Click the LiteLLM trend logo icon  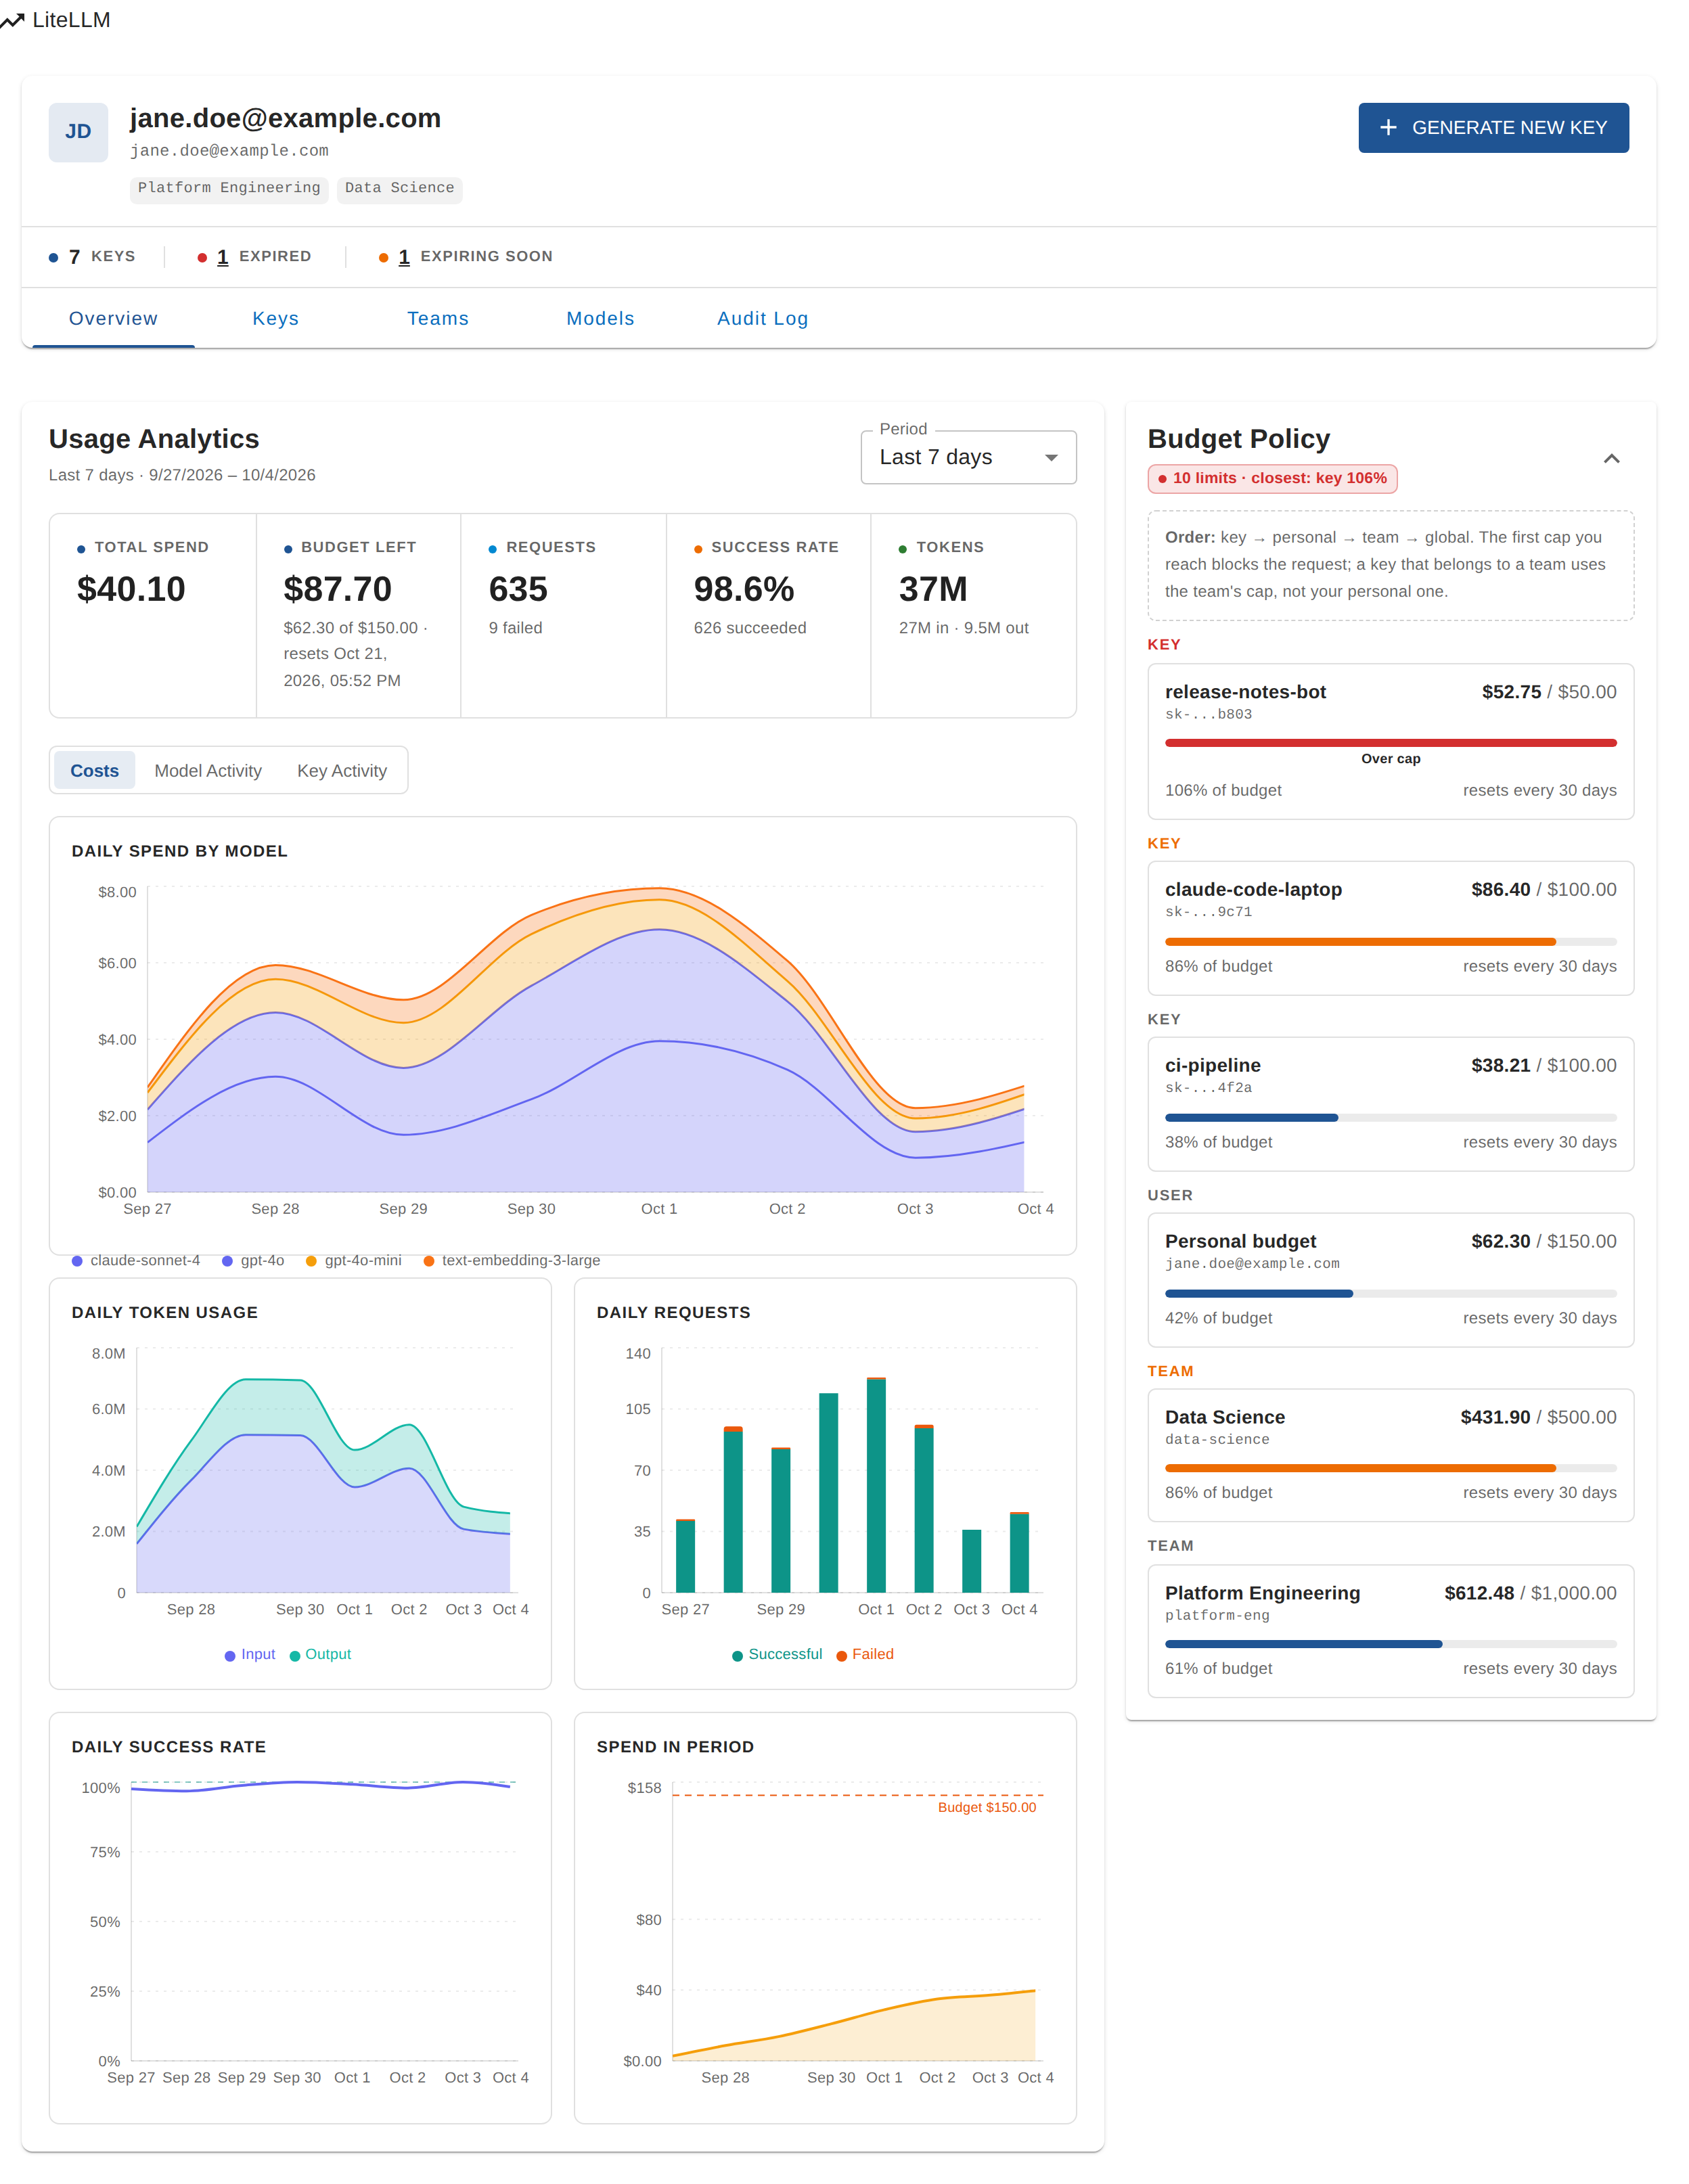(x=12, y=20)
